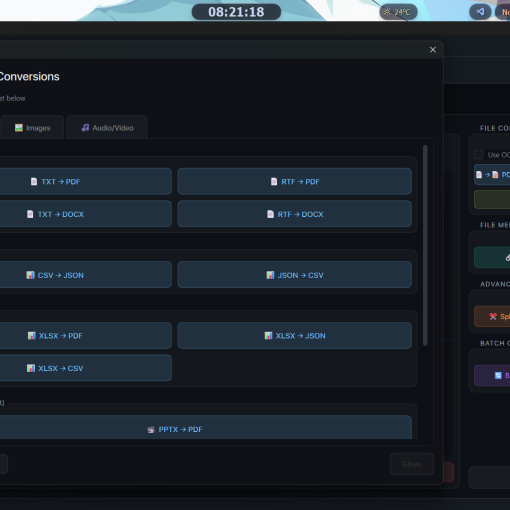The image size is (510, 510).
Task: Click the Close button at dialog bottom
Action: [412, 464]
